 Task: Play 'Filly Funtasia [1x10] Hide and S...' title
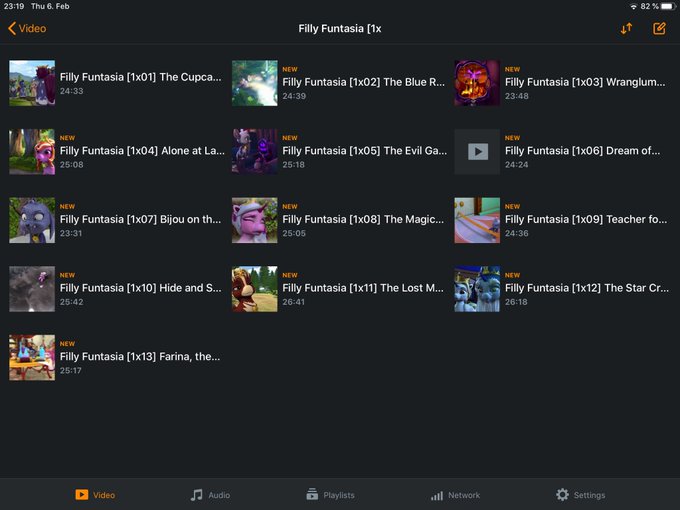(141, 288)
